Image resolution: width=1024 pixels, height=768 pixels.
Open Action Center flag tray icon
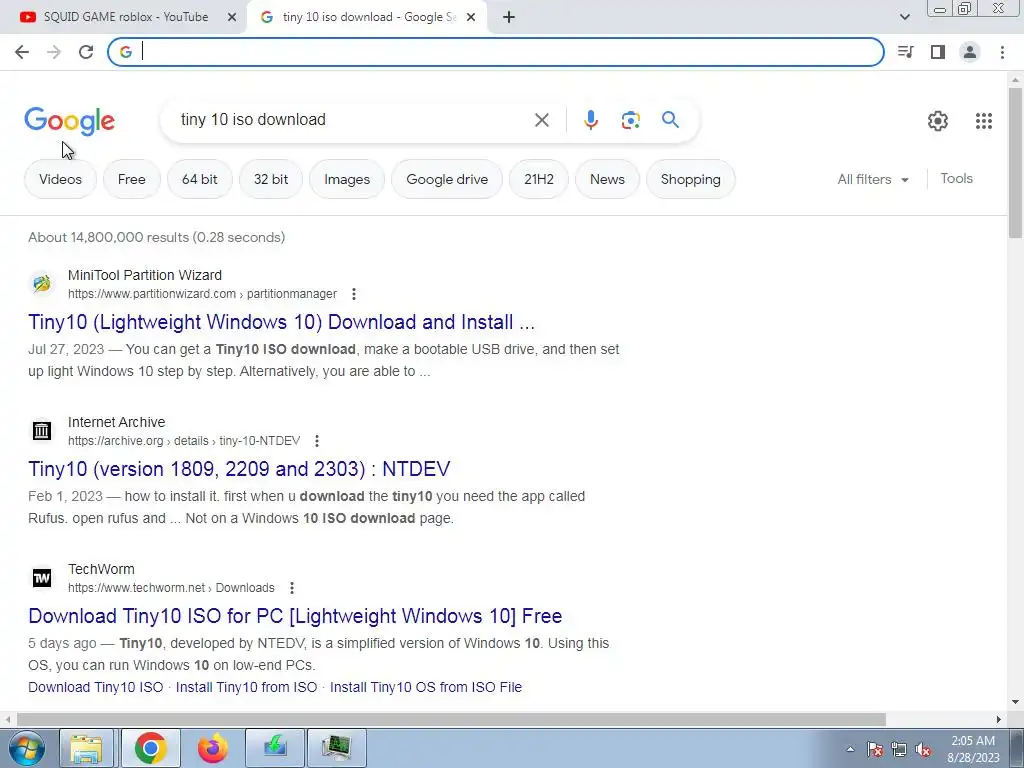click(875, 750)
